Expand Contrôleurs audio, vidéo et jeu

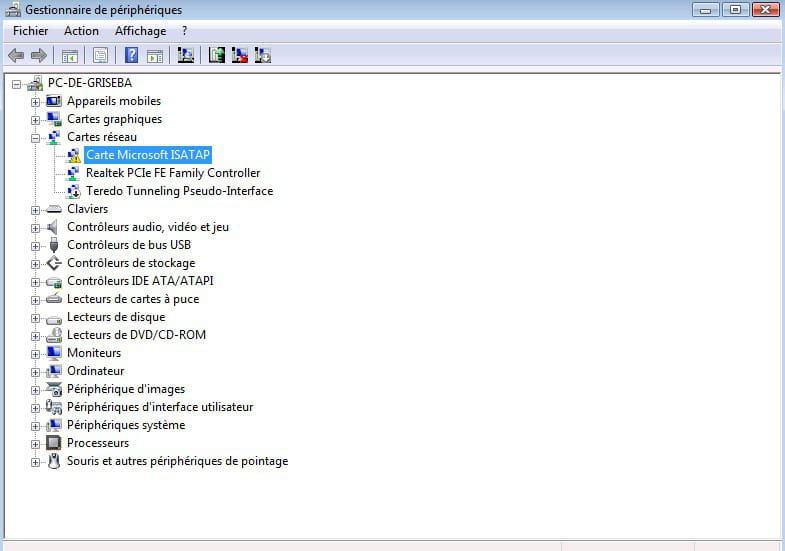coord(35,228)
